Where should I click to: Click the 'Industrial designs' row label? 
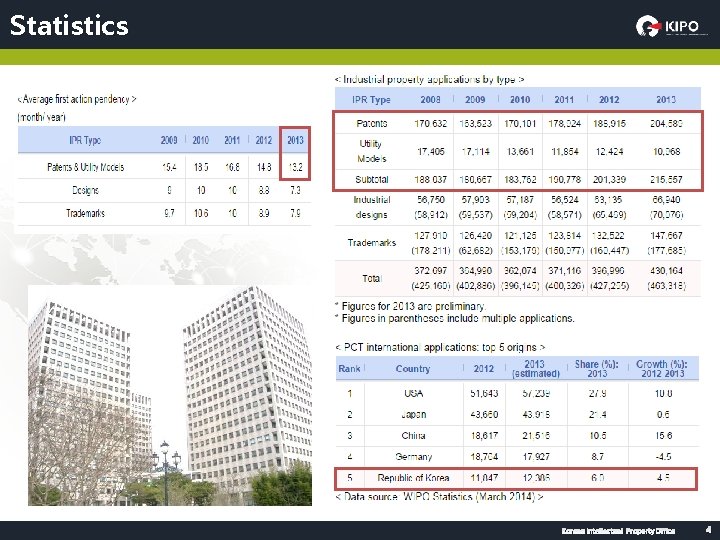[x=371, y=207]
